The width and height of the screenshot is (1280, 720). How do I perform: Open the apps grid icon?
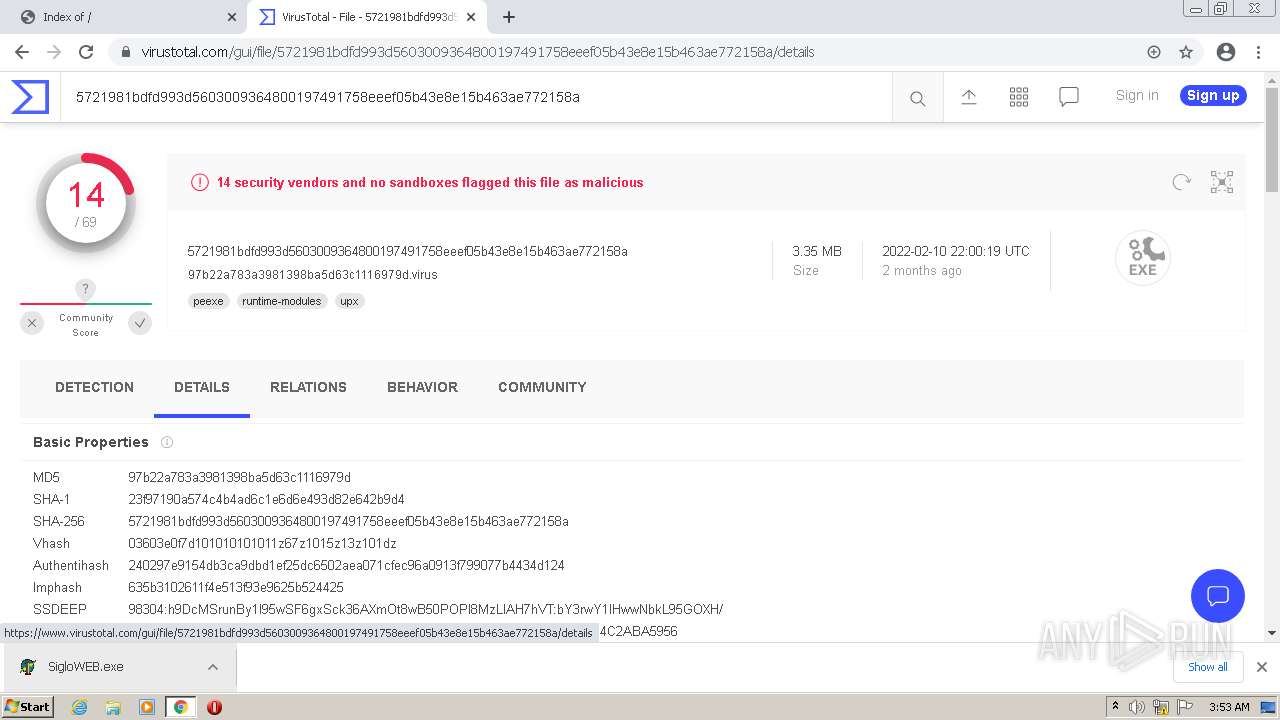tap(1019, 97)
